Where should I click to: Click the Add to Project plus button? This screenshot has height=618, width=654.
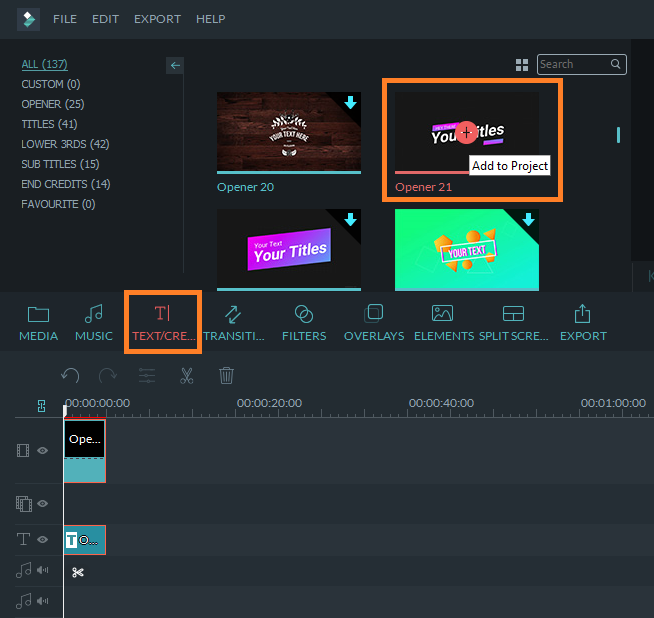pyautogui.click(x=466, y=133)
